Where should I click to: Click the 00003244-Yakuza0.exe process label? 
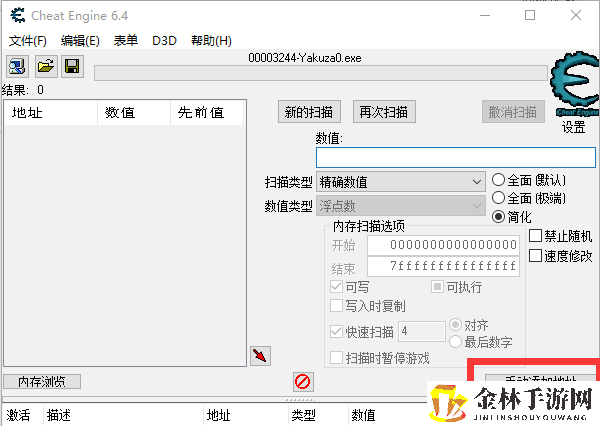(x=305, y=58)
